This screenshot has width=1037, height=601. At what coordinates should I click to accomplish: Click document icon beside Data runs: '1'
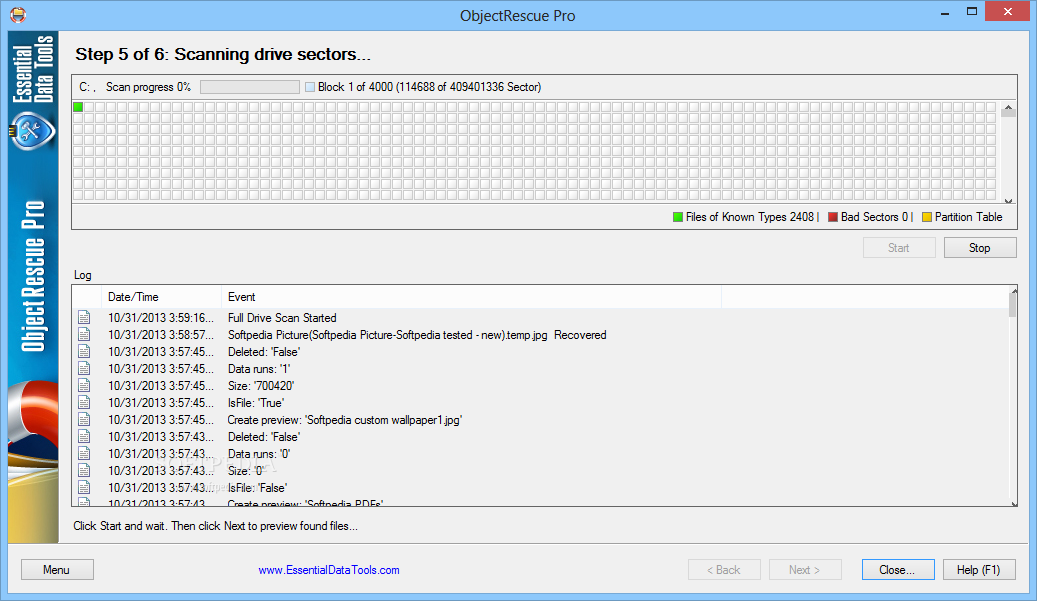84,368
